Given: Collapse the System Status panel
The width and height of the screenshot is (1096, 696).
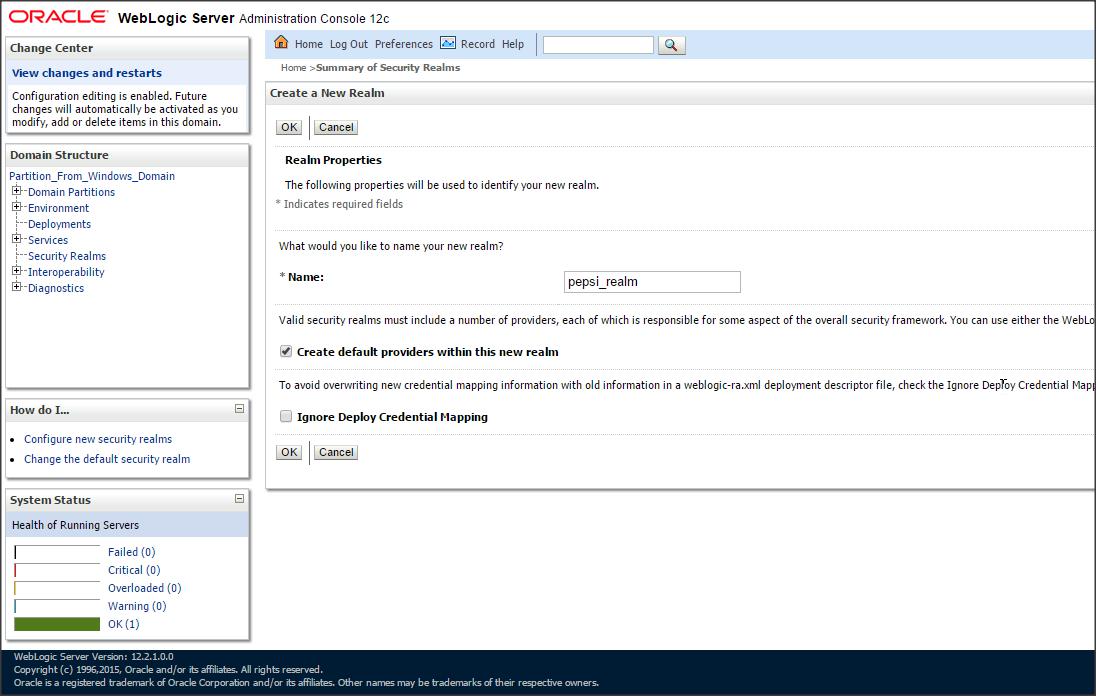Looking at the screenshot, I should click(239, 499).
